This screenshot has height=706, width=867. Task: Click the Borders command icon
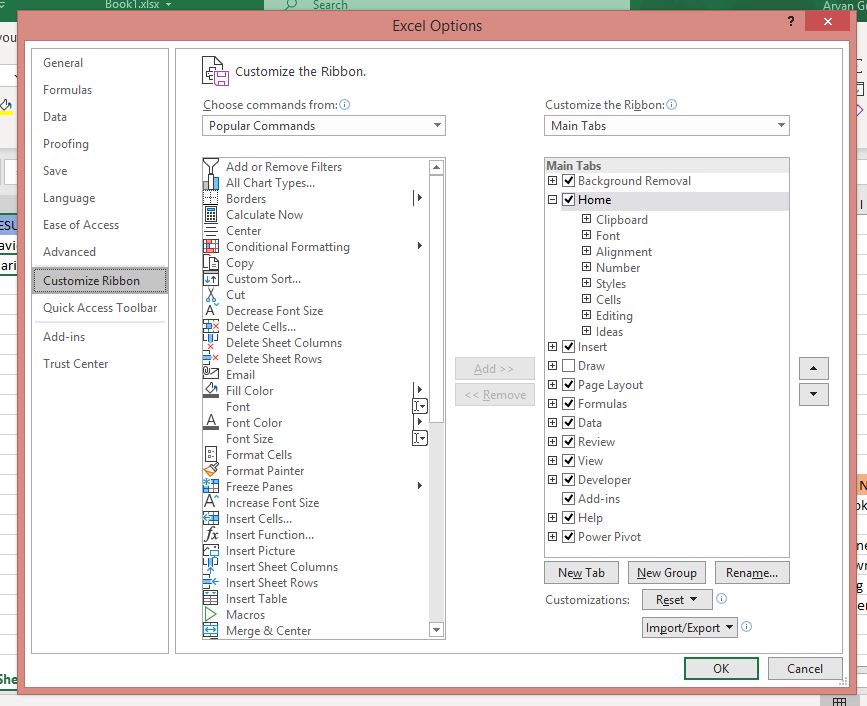[x=211, y=198]
